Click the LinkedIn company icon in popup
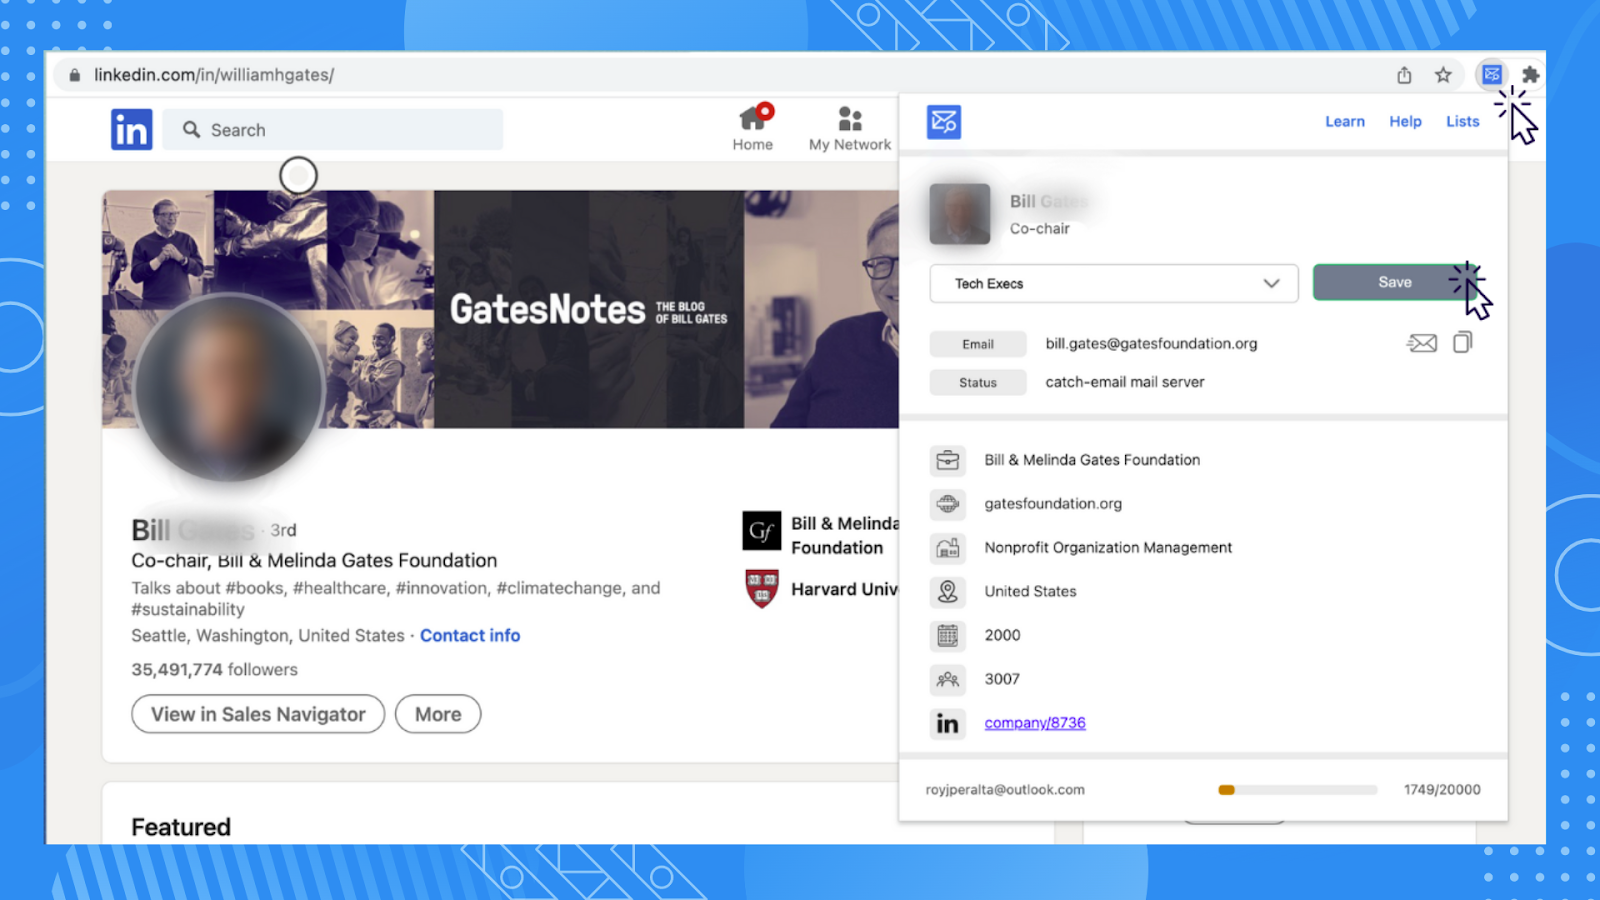Image resolution: width=1600 pixels, height=900 pixels. [947, 723]
